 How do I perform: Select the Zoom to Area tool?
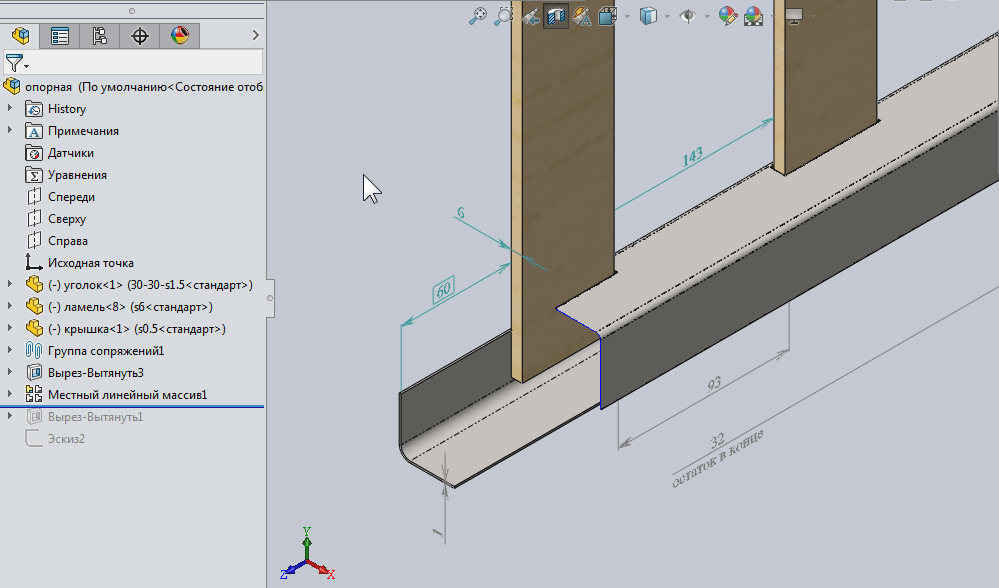pos(504,16)
